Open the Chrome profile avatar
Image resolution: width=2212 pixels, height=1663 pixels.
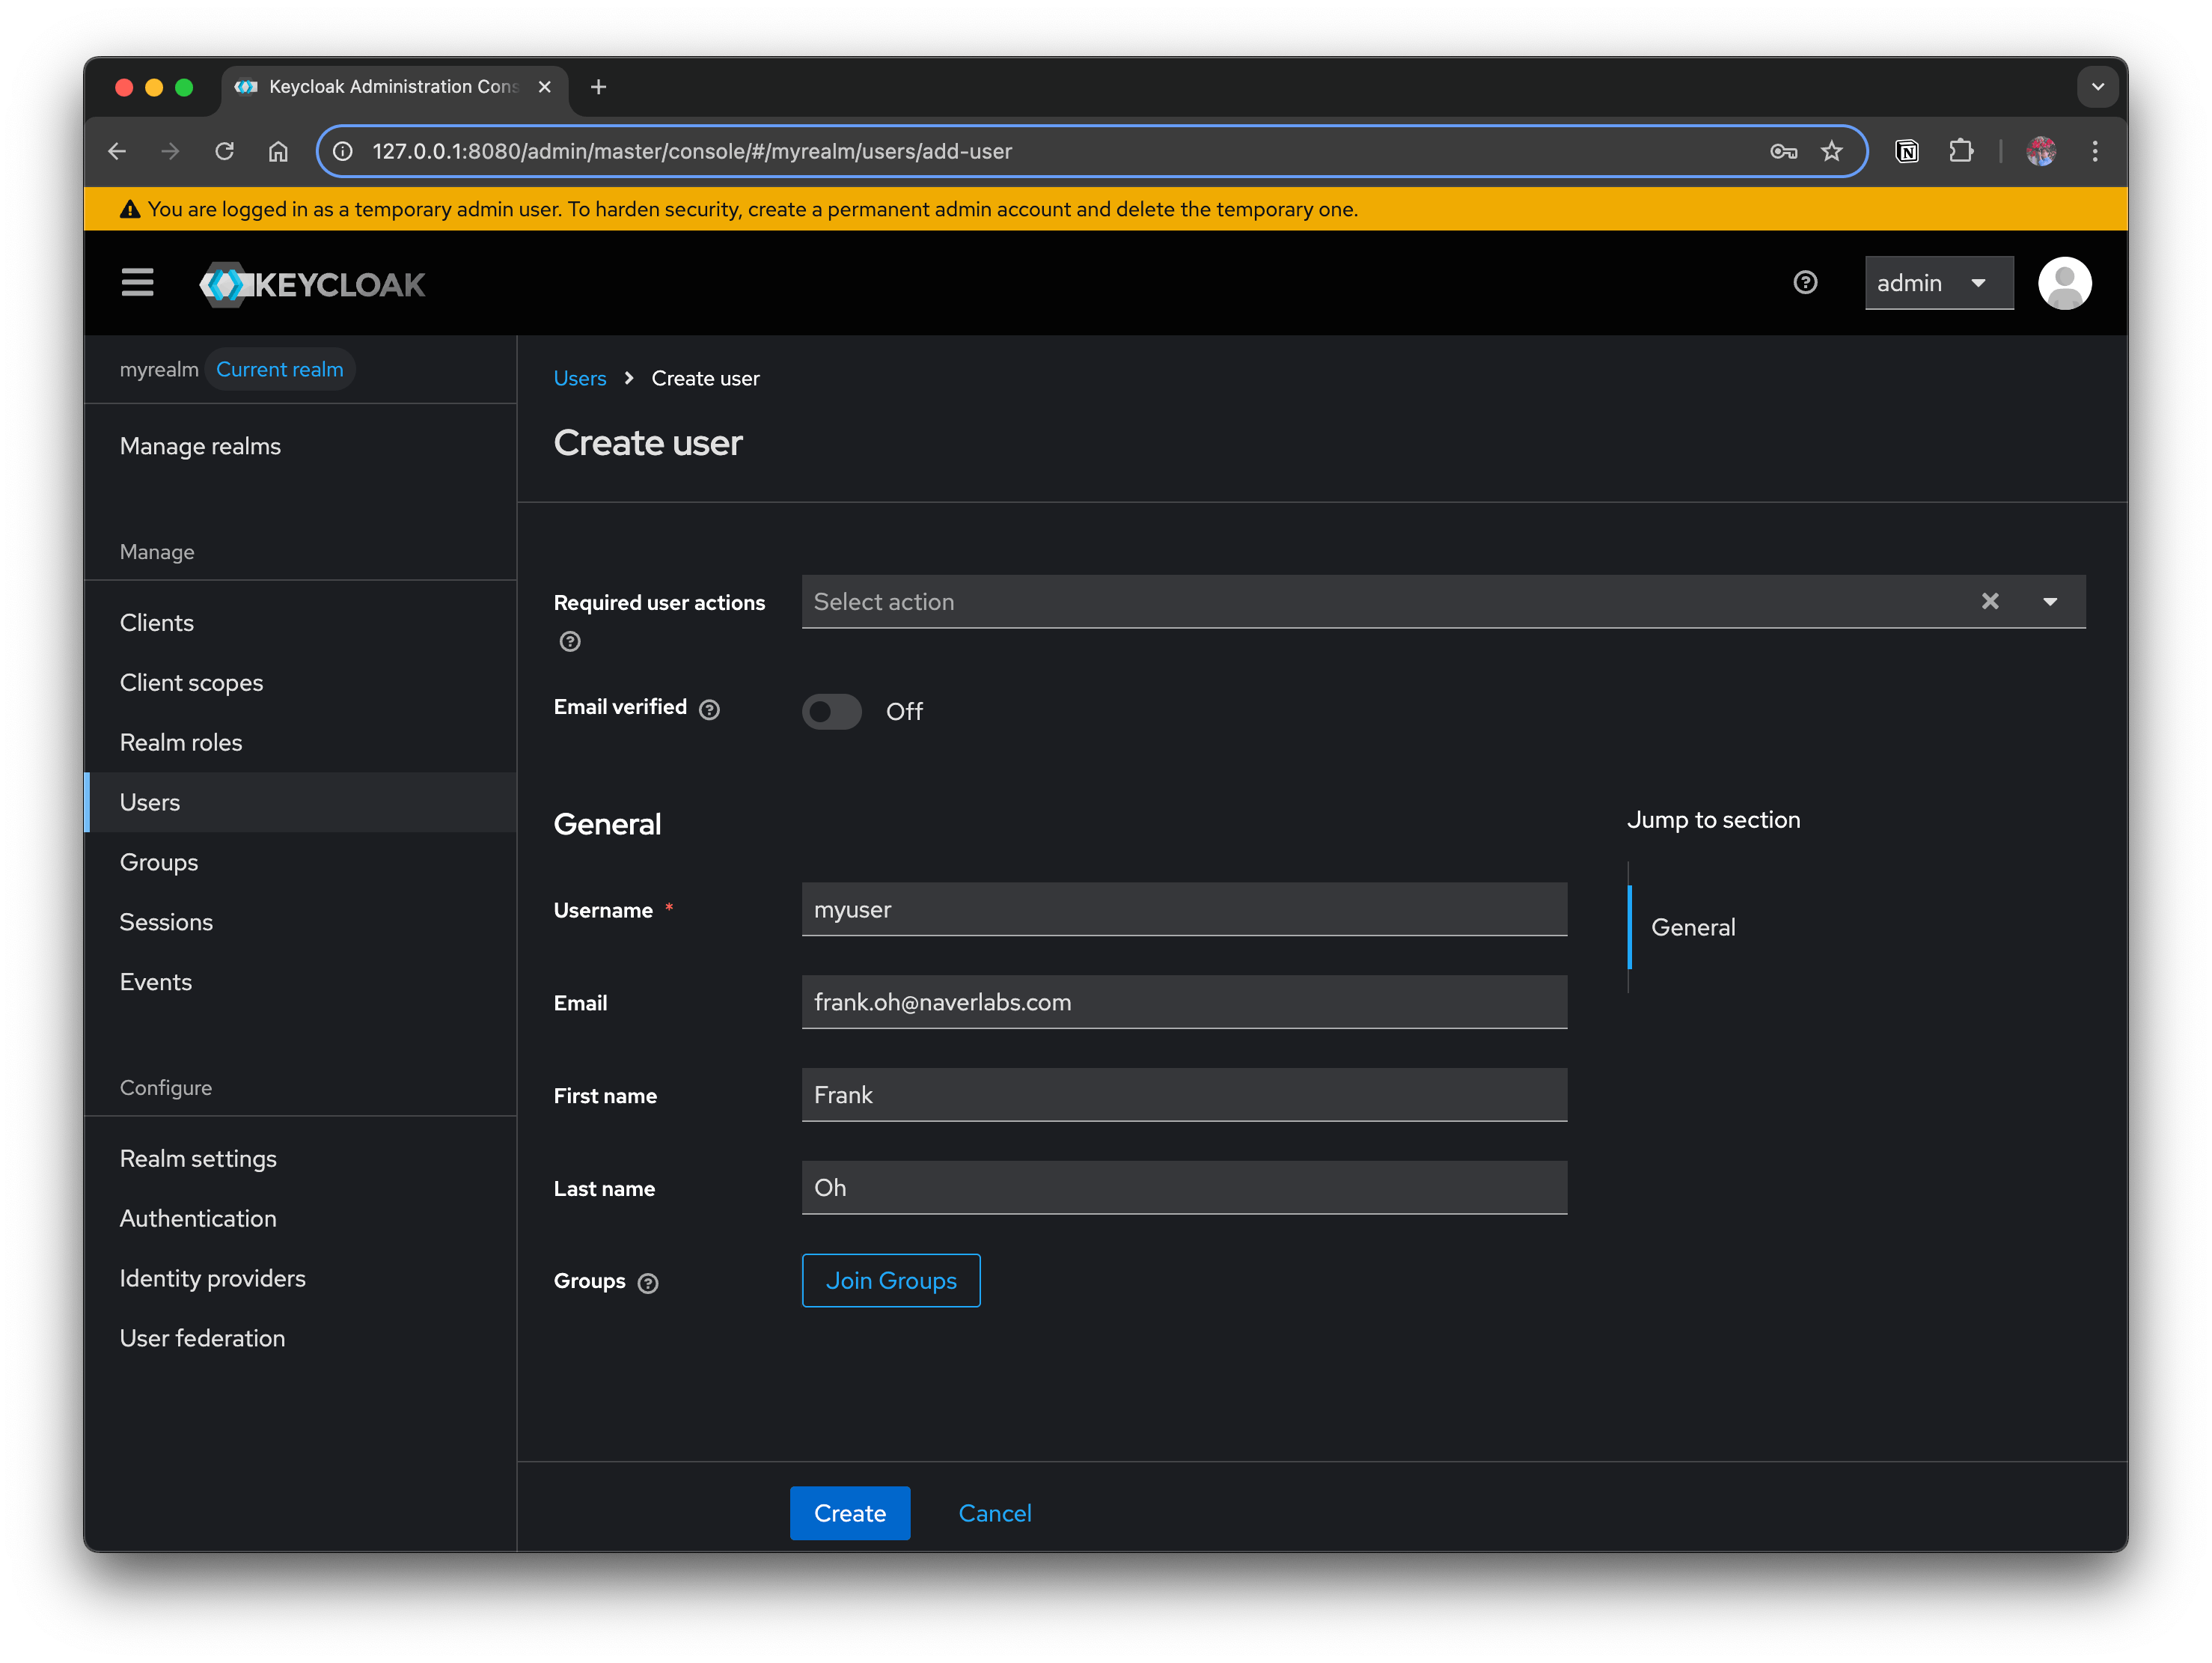(2040, 151)
